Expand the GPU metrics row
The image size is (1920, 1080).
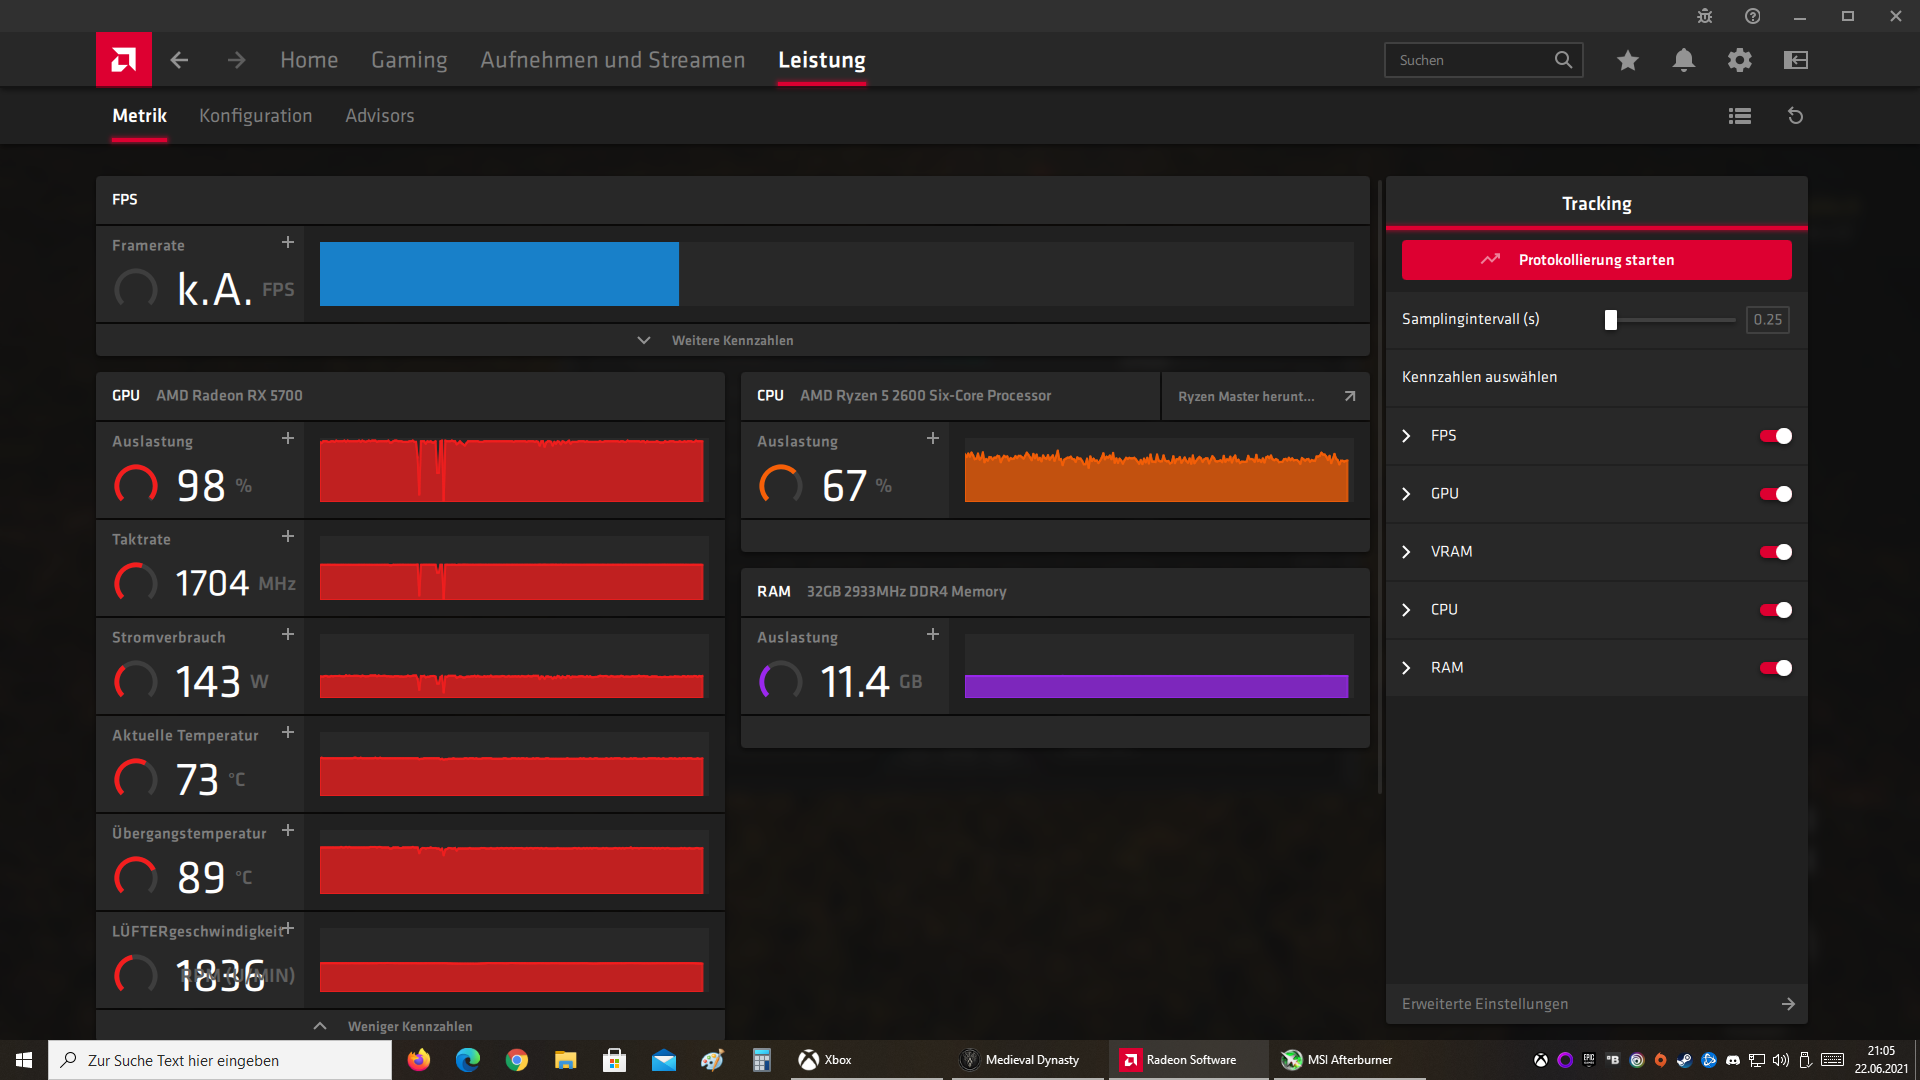1407,494
